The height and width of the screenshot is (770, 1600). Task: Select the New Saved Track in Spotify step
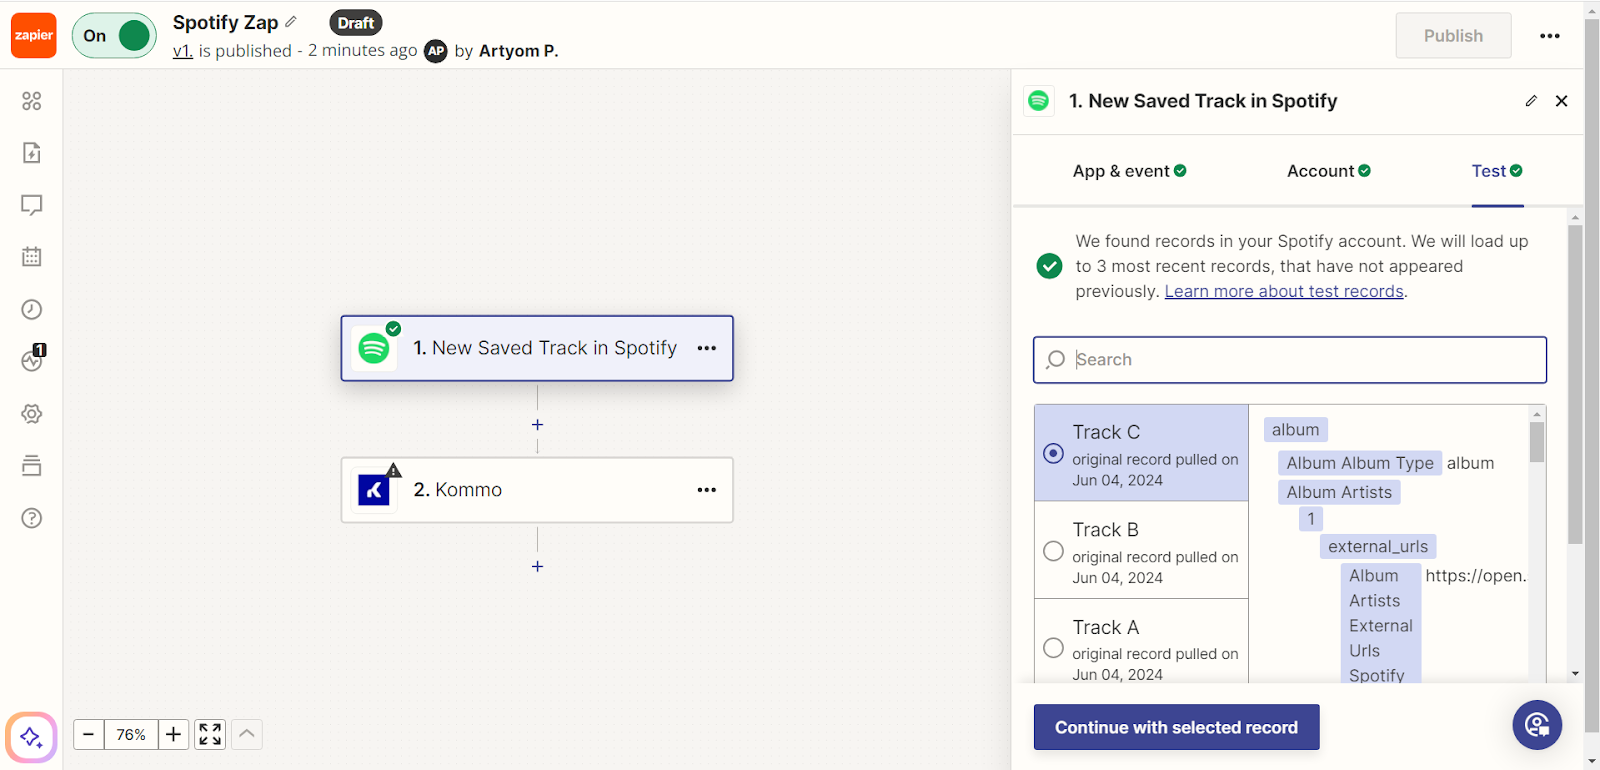(537, 348)
